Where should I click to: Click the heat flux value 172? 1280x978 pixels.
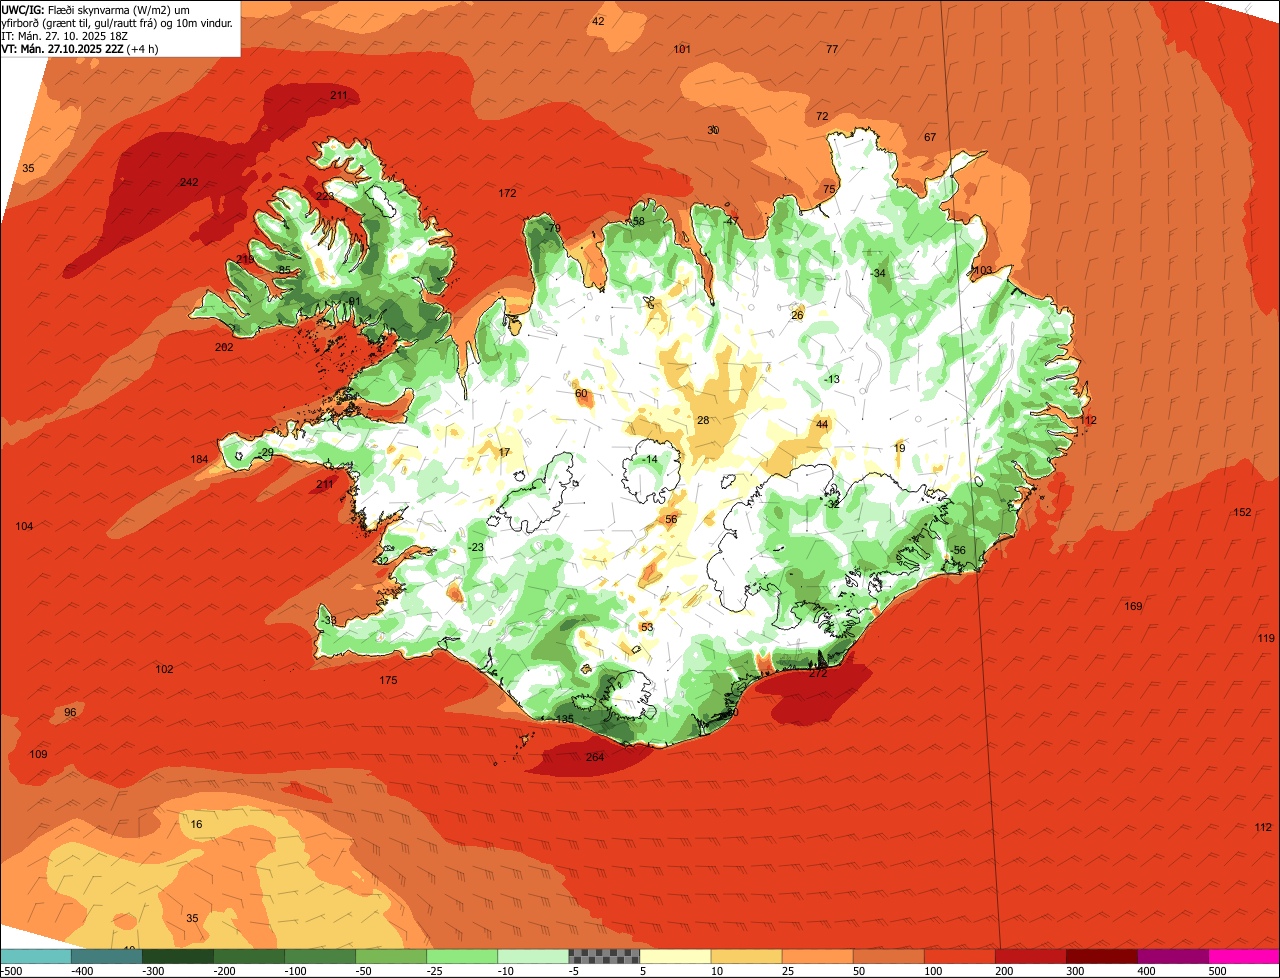[x=507, y=193]
